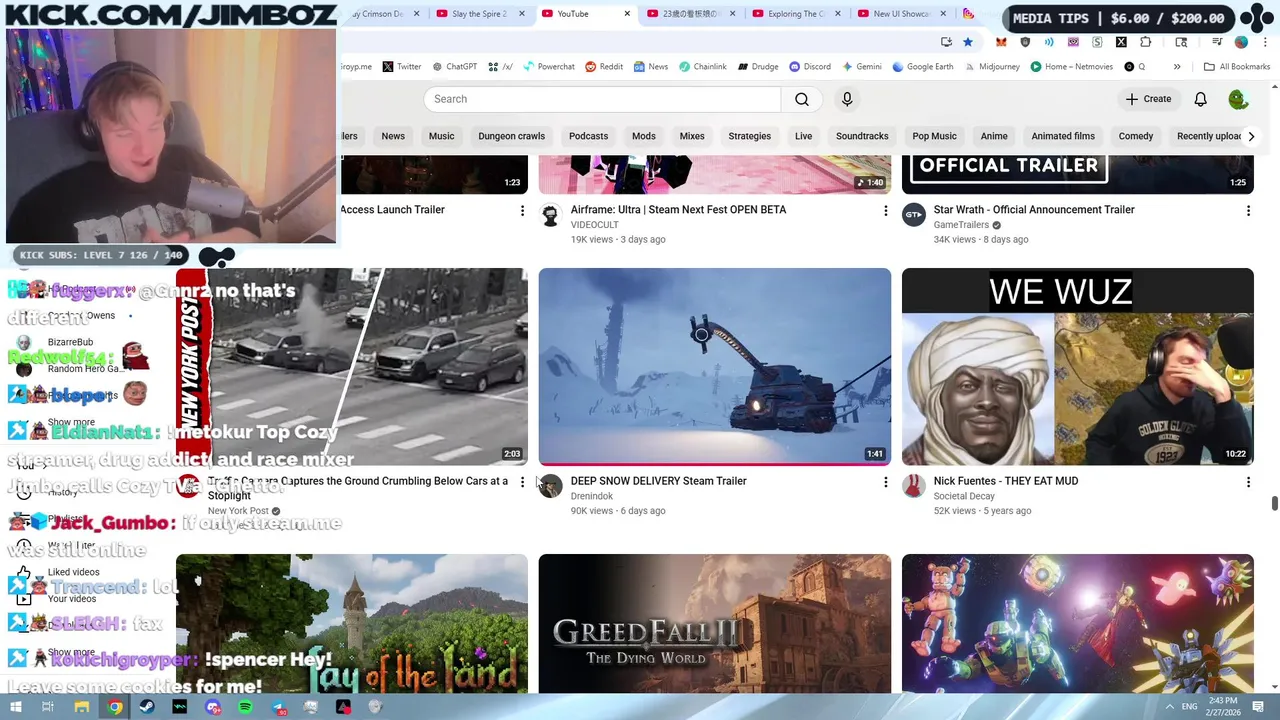Open Steam from the taskbar
Image resolution: width=1280 pixels, height=720 pixels.
[147, 707]
